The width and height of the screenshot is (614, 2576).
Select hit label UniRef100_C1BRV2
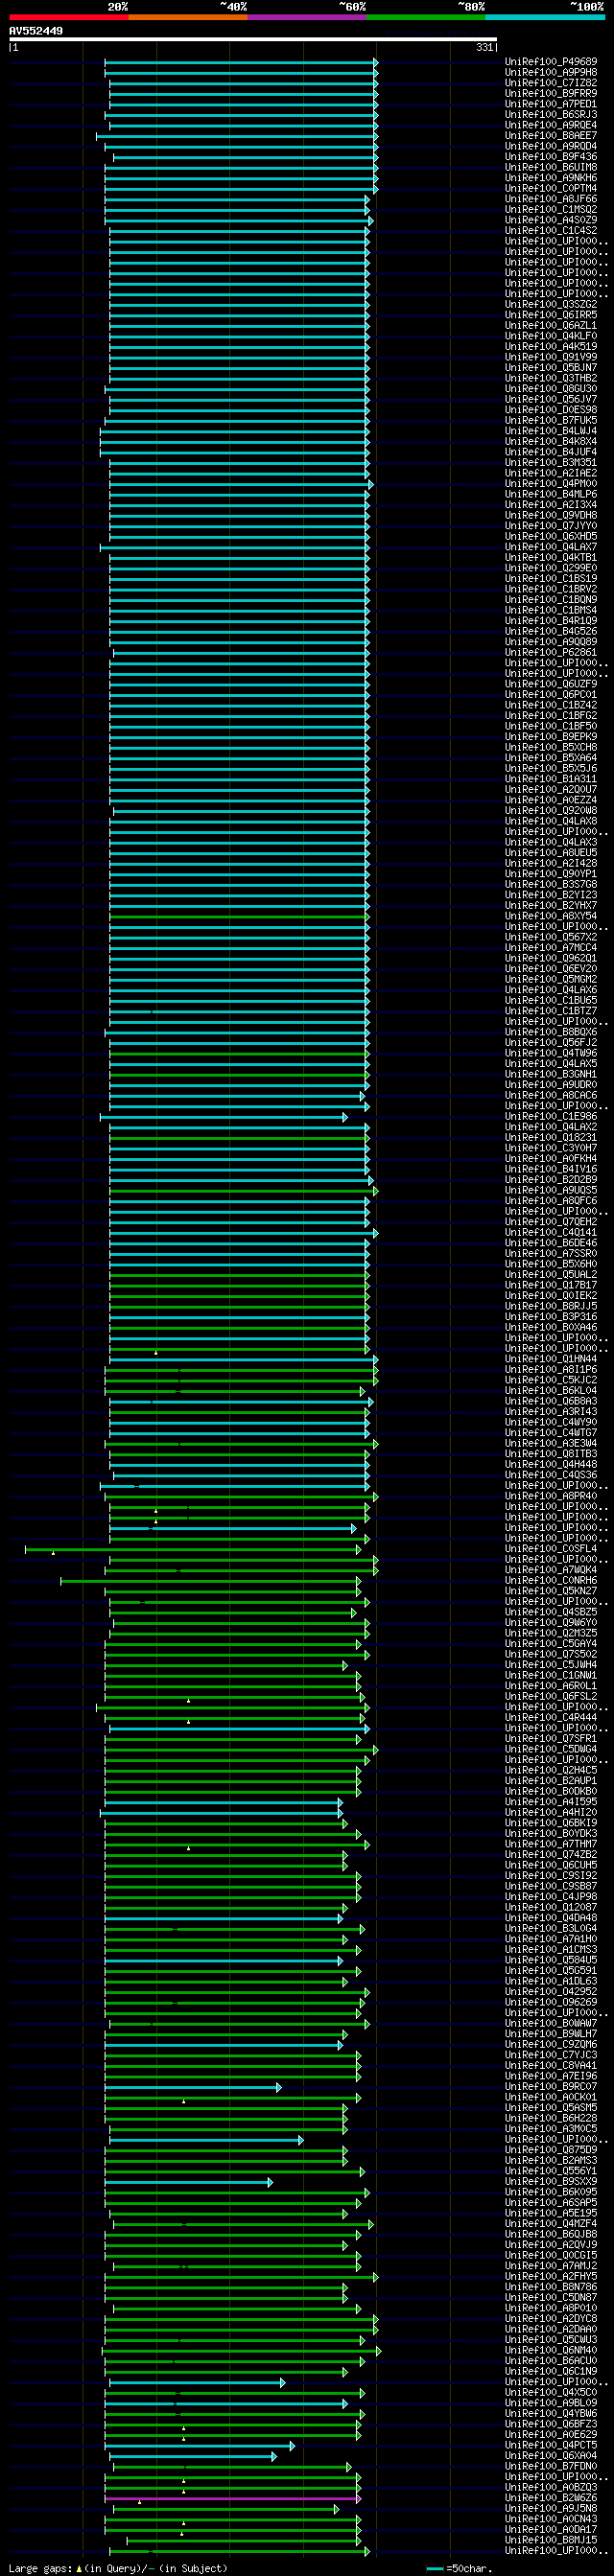[551, 589]
